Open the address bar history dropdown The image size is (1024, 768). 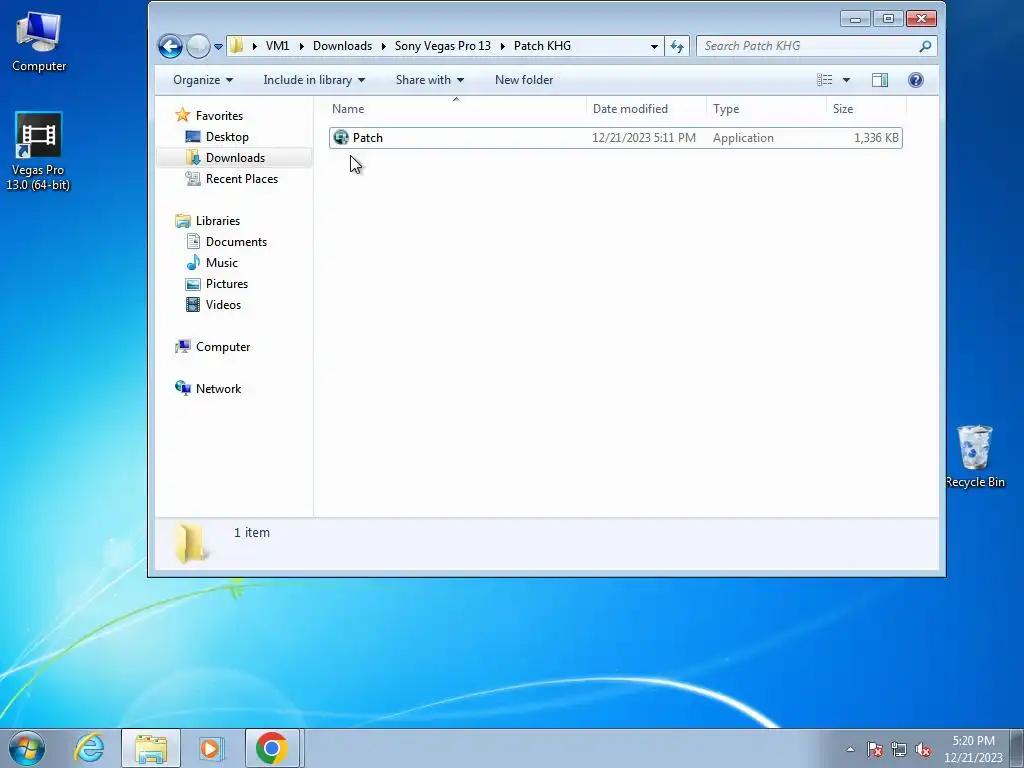coord(654,46)
